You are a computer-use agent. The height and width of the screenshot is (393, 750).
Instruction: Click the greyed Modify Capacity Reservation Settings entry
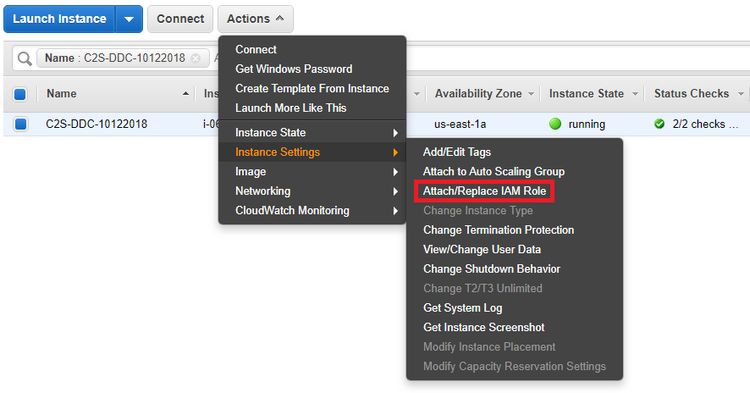click(x=515, y=367)
